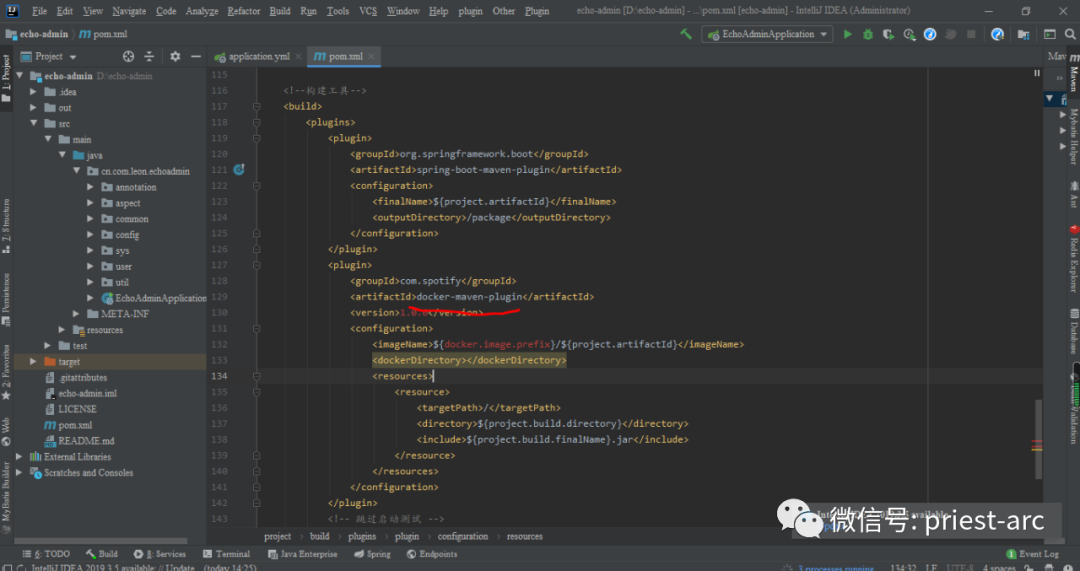Switch to the application.yml editor tab

point(258,56)
